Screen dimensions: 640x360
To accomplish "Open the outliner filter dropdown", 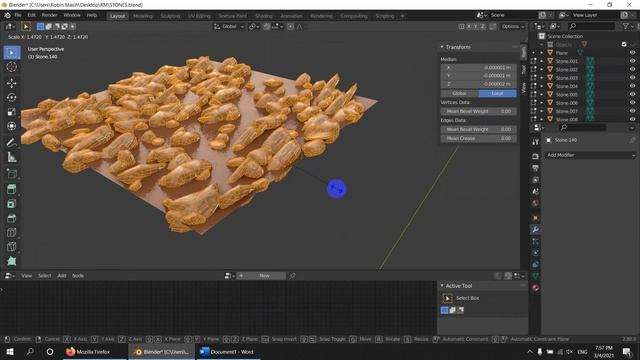I will (627, 26).
